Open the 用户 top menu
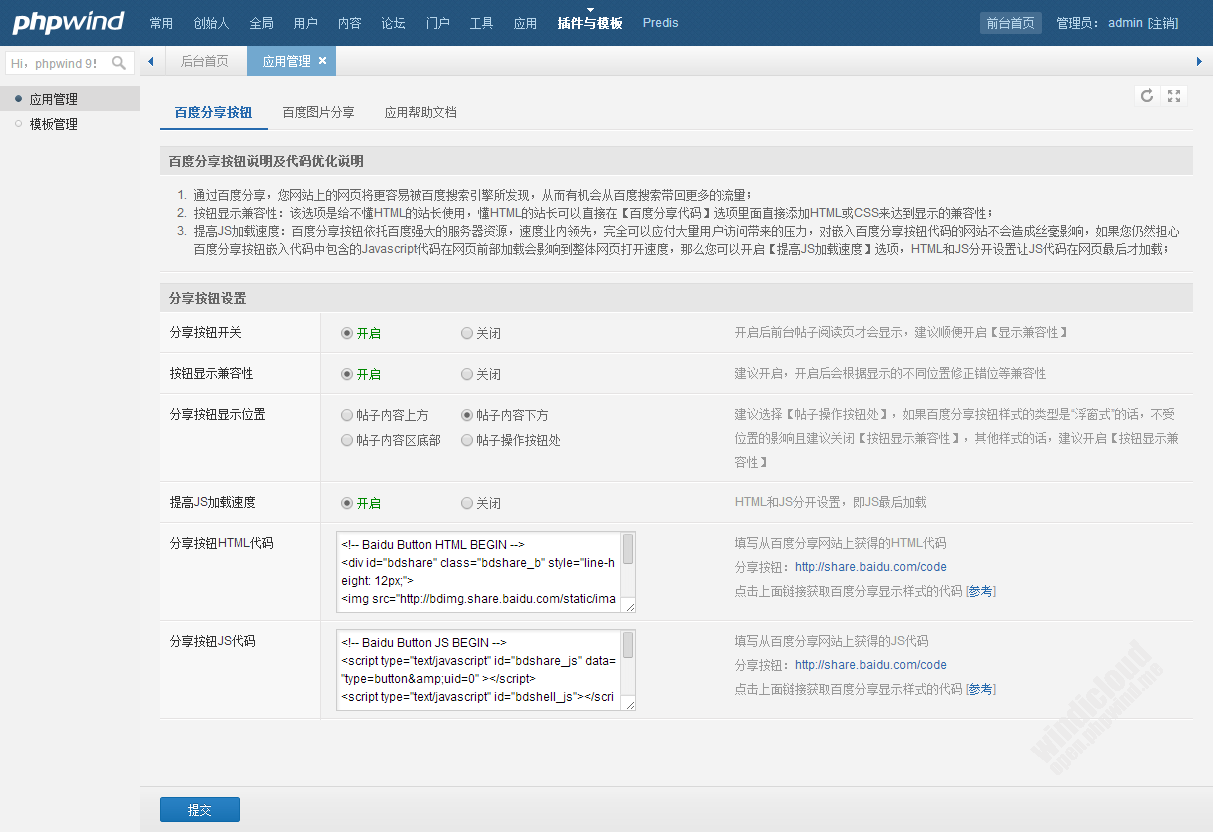The image size is (1213, 832). [306, 23]
